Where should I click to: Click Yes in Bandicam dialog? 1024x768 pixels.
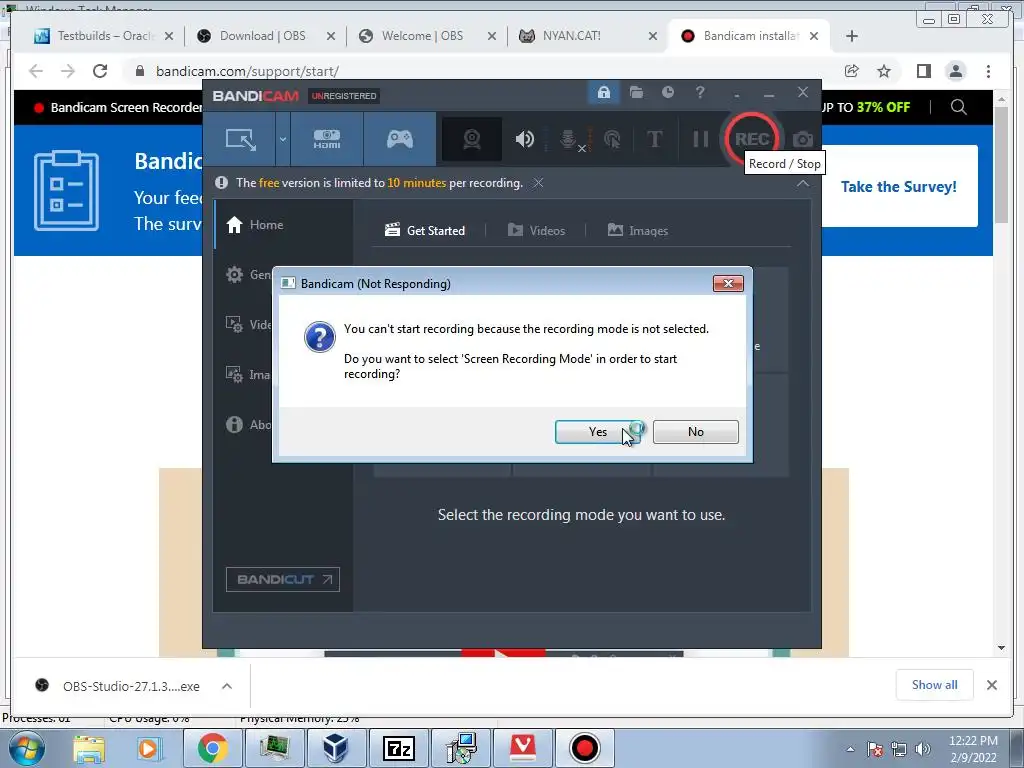[598, 432]
